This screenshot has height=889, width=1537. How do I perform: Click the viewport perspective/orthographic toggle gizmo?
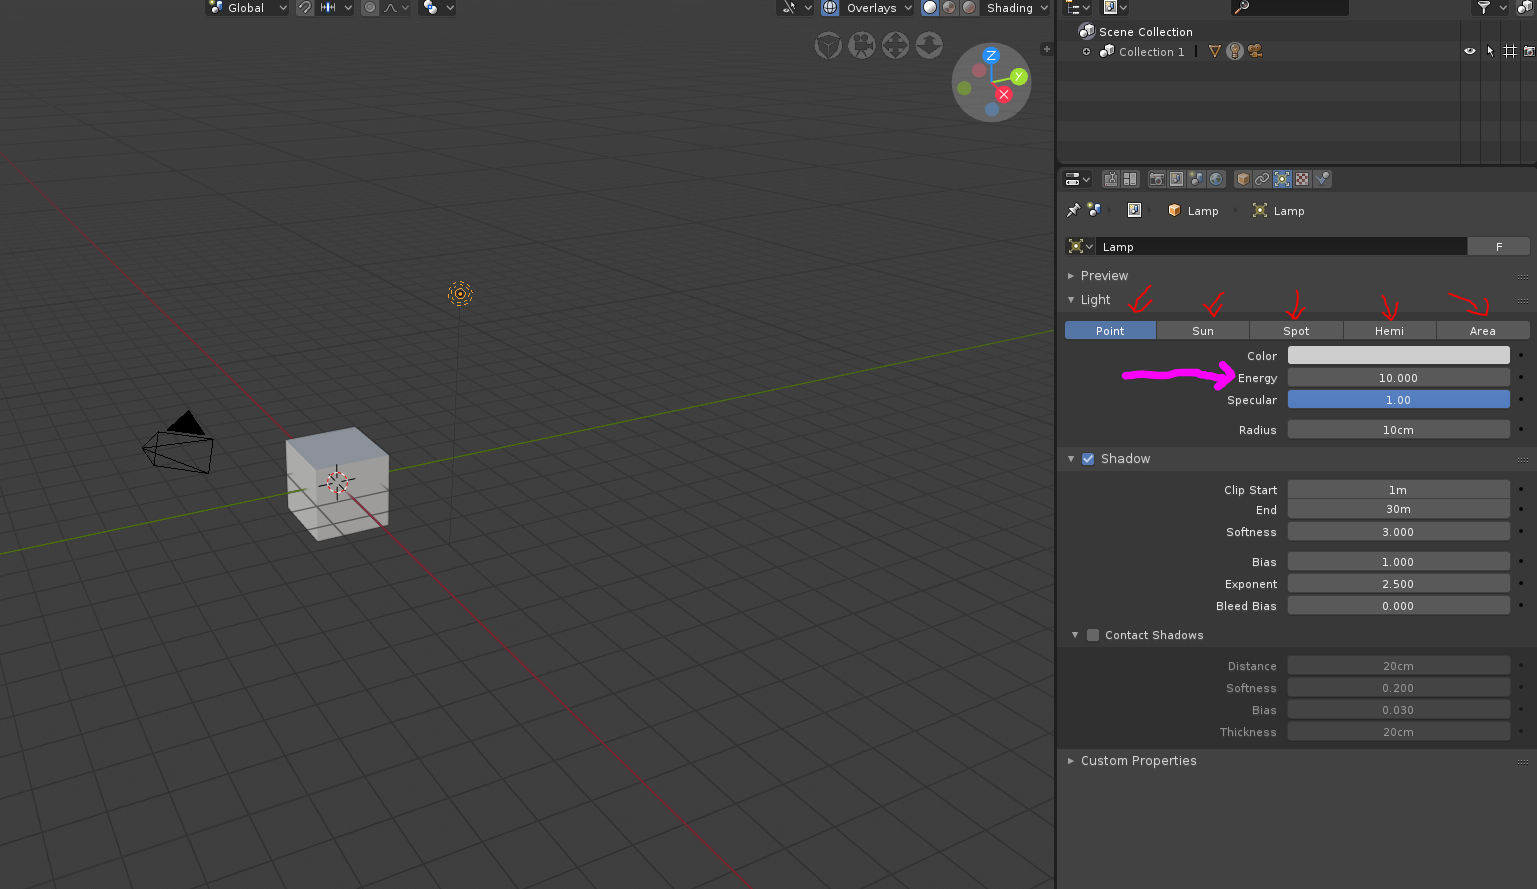828,45
